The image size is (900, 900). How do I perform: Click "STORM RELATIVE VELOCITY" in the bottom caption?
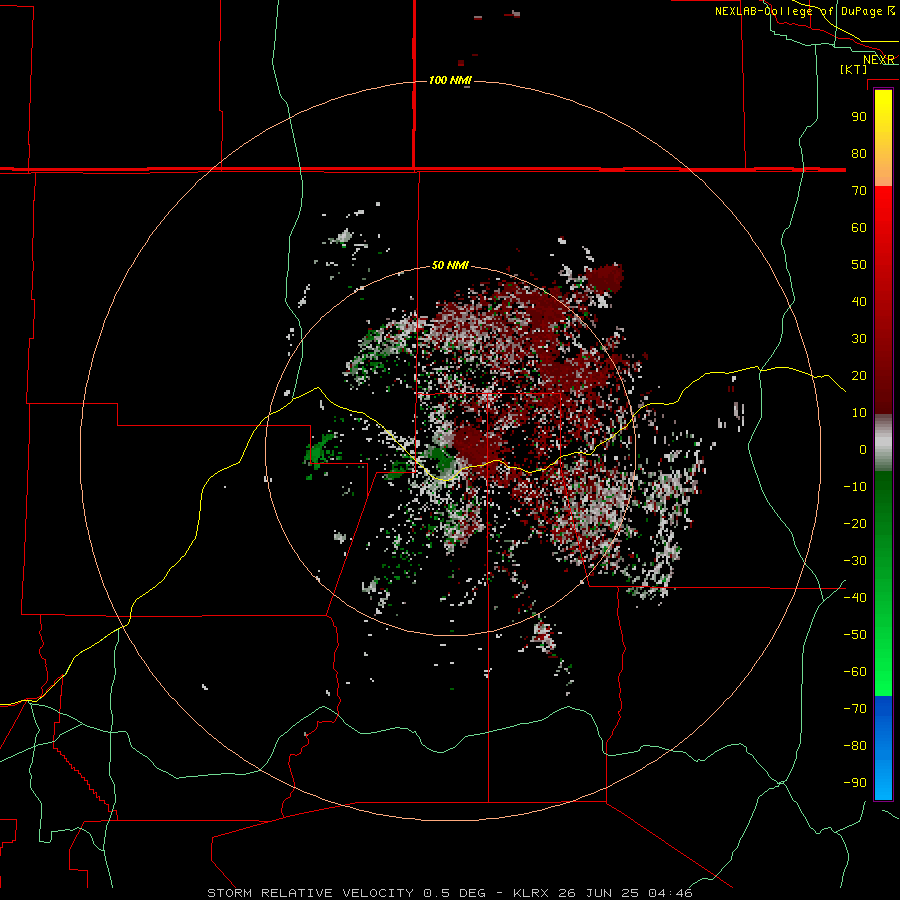click(310, 893)
